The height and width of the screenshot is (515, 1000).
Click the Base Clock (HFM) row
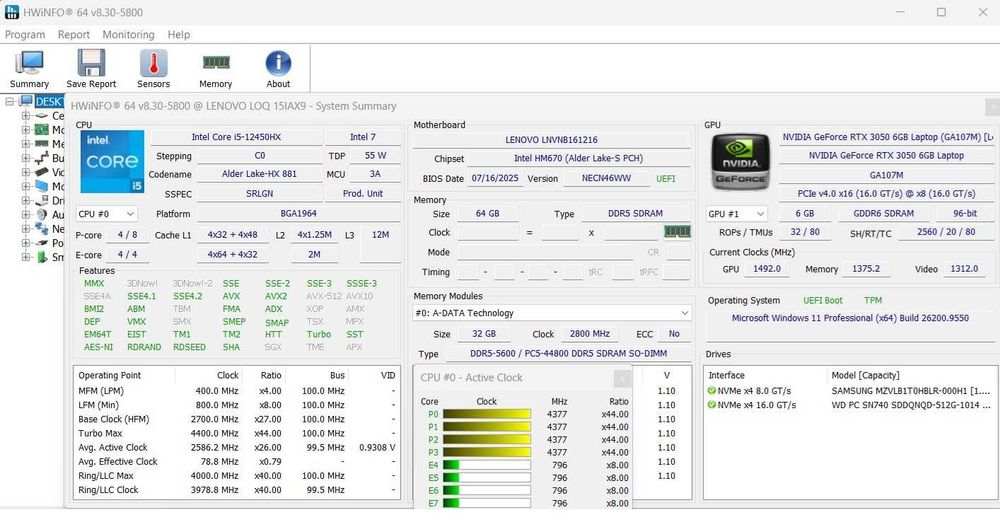[237, 419]
